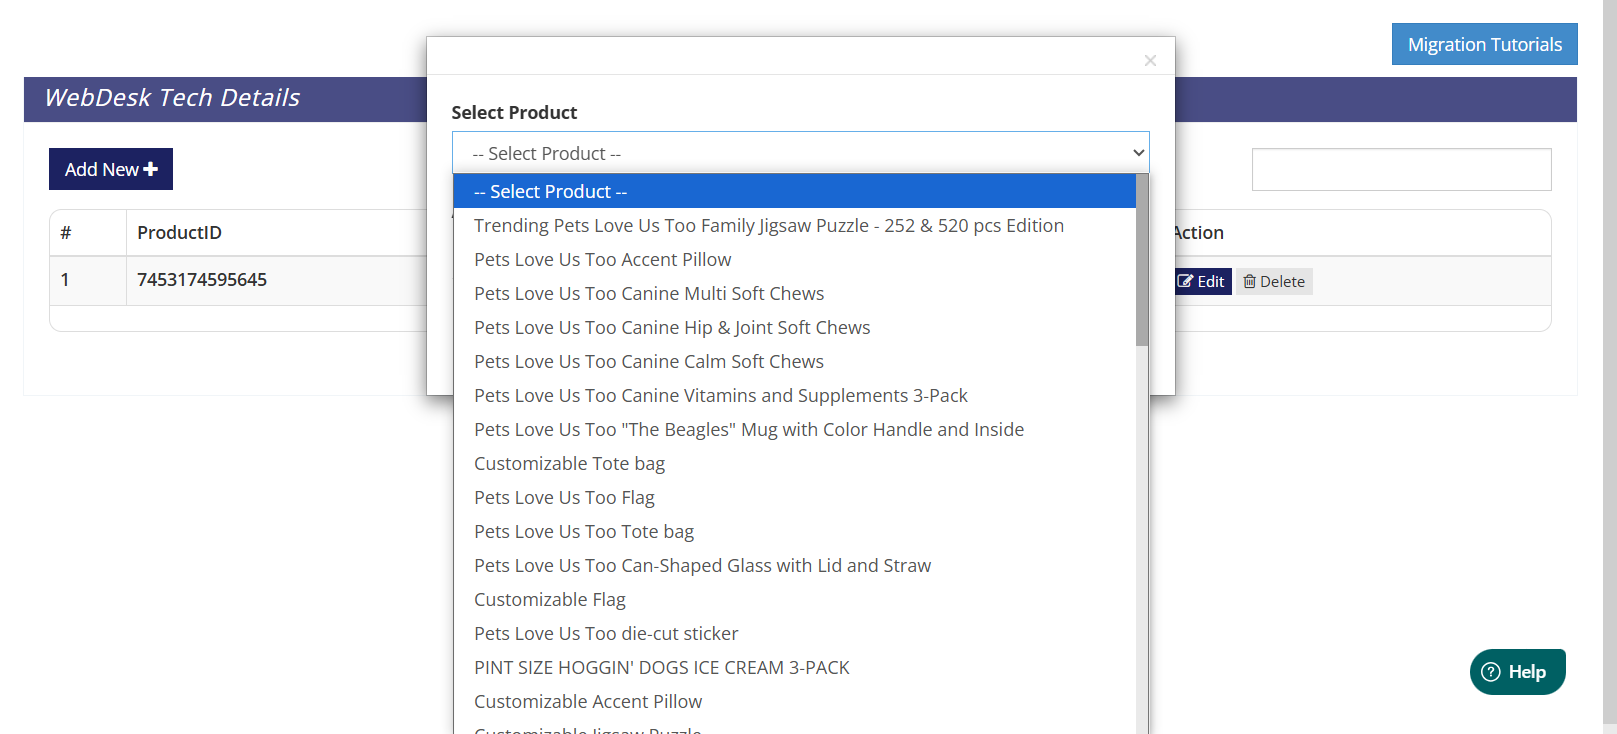Select Pets Love Us Too Accent Pillow

[794, 259]
